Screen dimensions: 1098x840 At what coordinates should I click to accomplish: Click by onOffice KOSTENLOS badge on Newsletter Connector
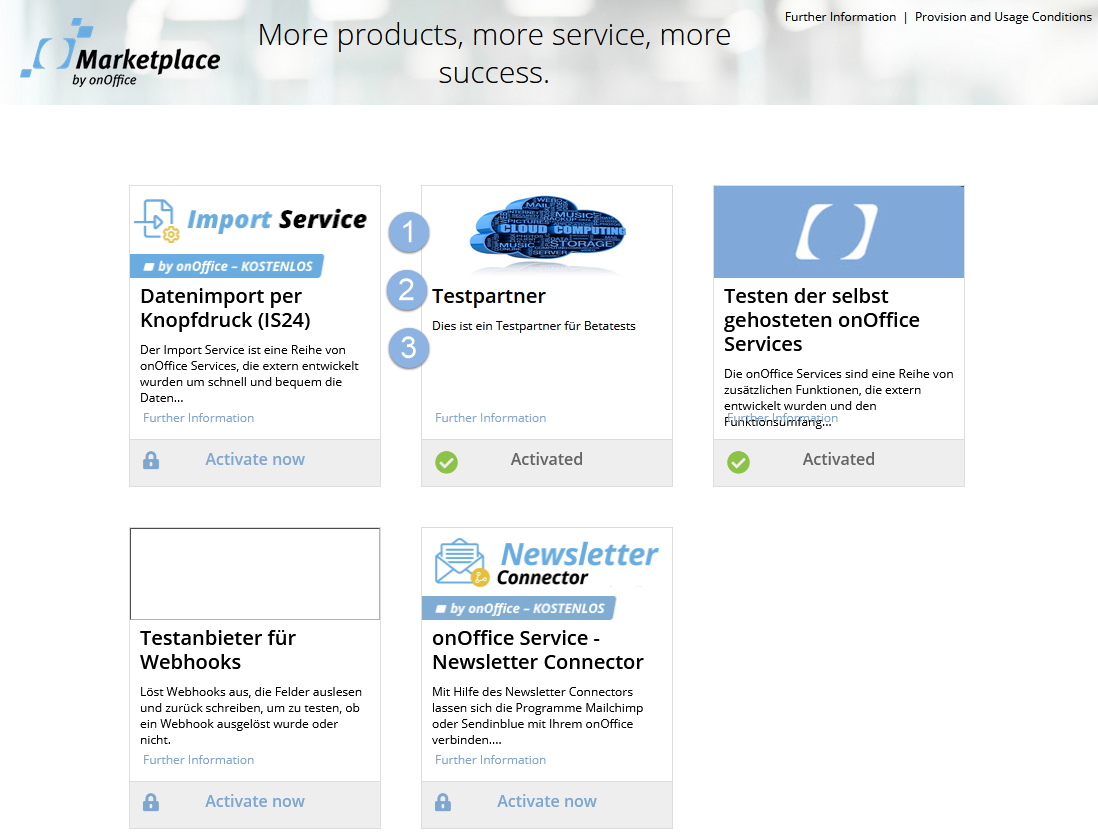(x=519, y=608)
